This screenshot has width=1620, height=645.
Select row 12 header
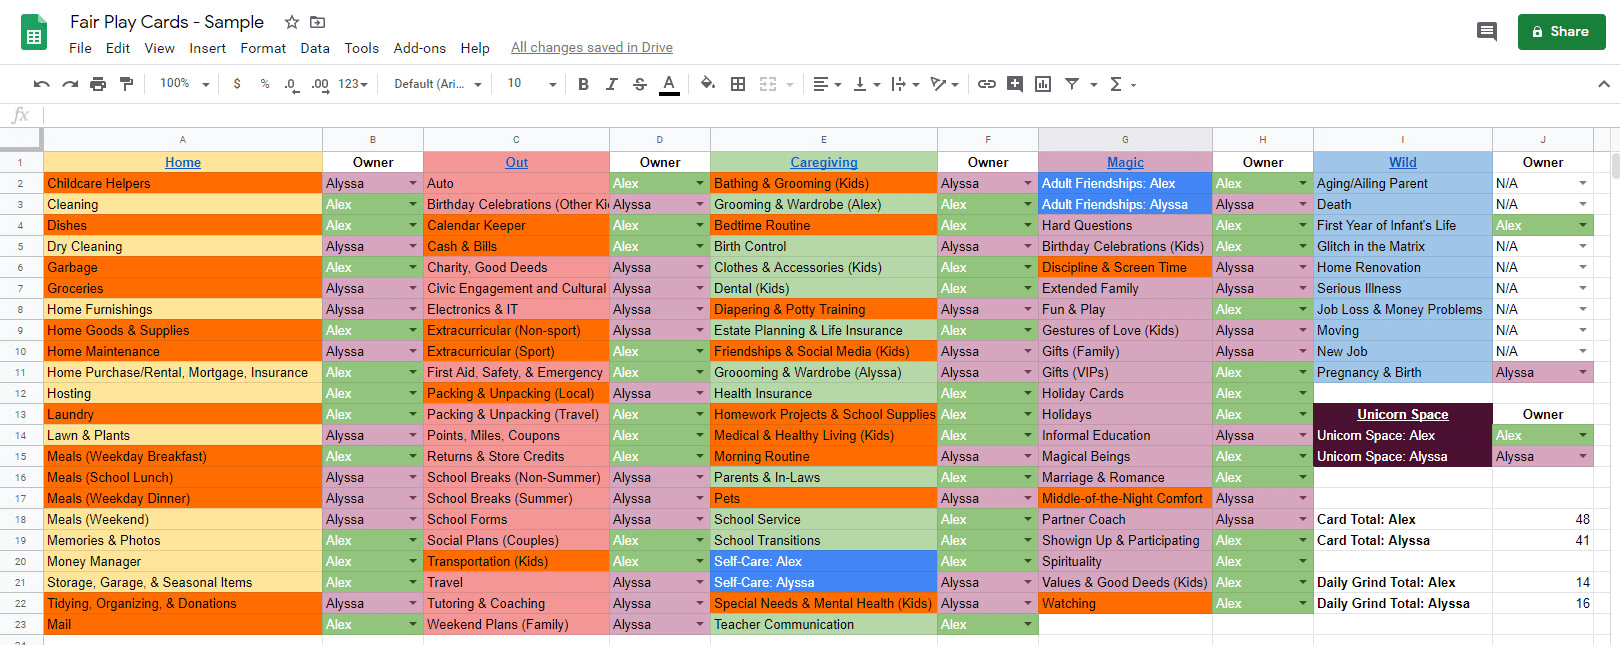point(21,394)
